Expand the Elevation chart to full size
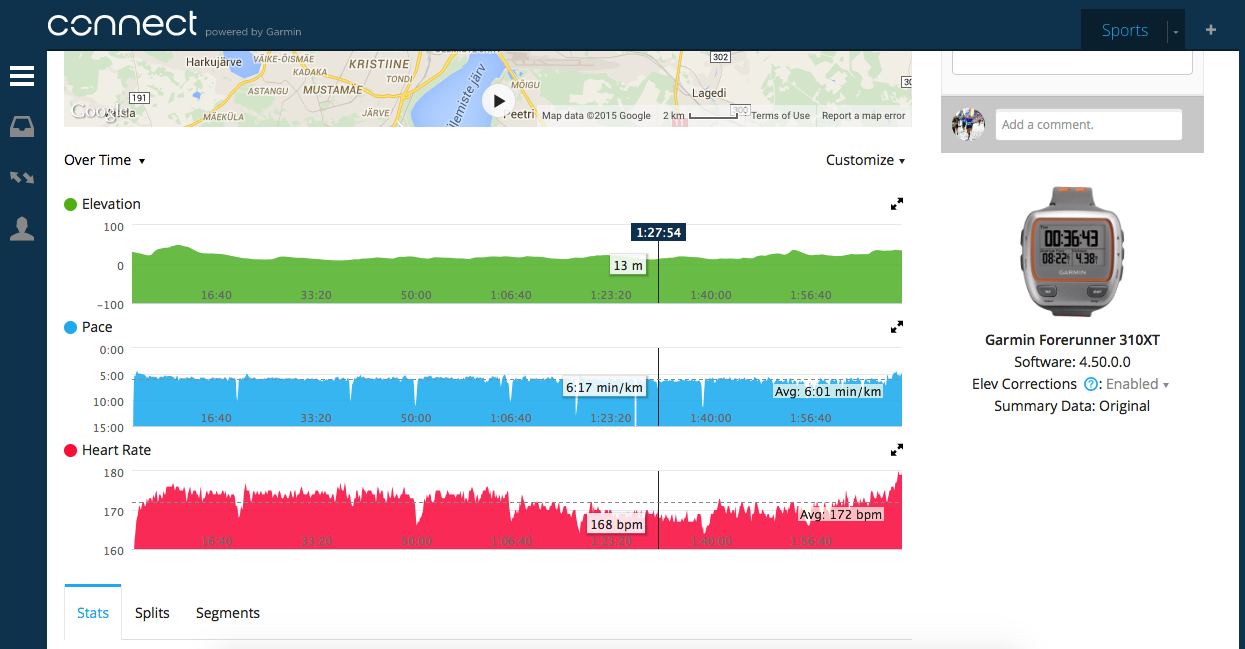Screen dimensions: 1245x649 coord(897,204)
